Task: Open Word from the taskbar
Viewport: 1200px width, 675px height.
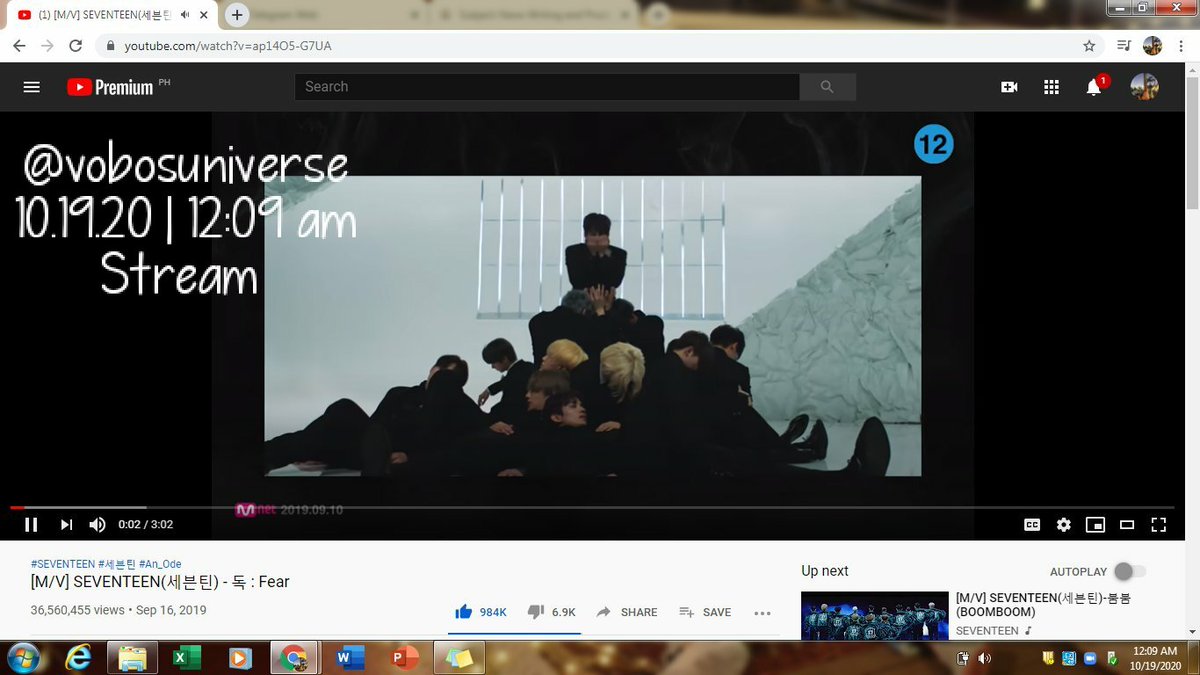Action: point(349,658)
